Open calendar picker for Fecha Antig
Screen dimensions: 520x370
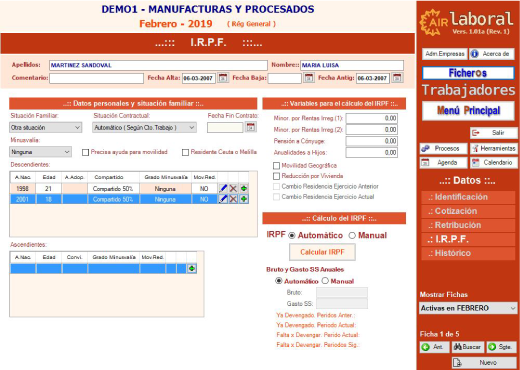click(397, 78)
